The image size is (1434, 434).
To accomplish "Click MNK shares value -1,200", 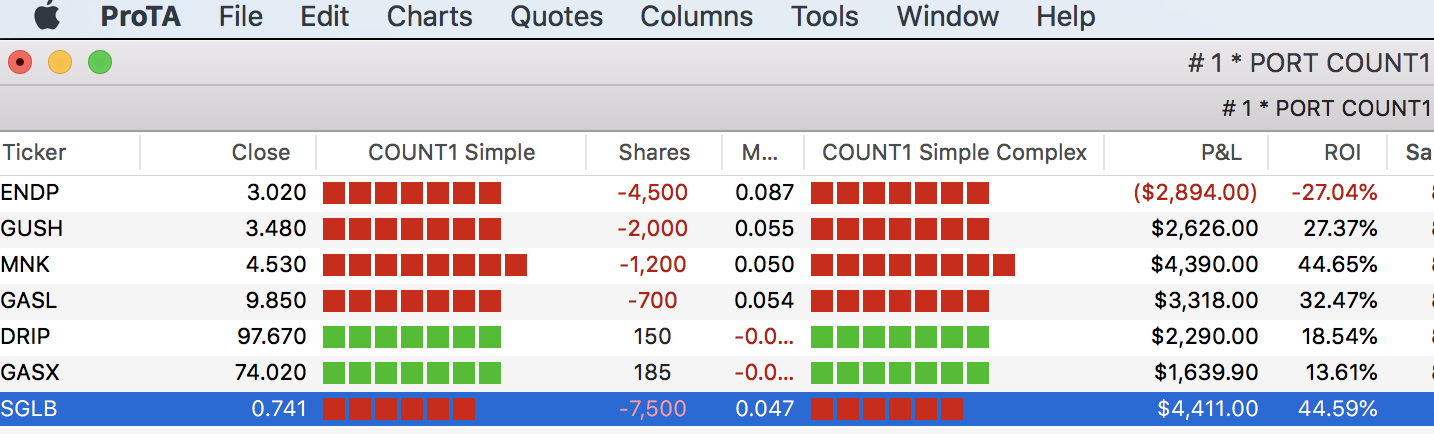I will pyautogui.click(x=652, y=264).
